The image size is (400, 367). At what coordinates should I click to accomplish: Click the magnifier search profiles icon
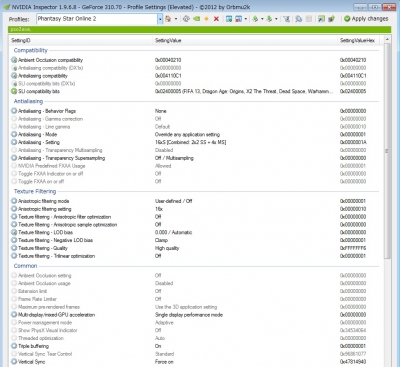click(299, 19)
